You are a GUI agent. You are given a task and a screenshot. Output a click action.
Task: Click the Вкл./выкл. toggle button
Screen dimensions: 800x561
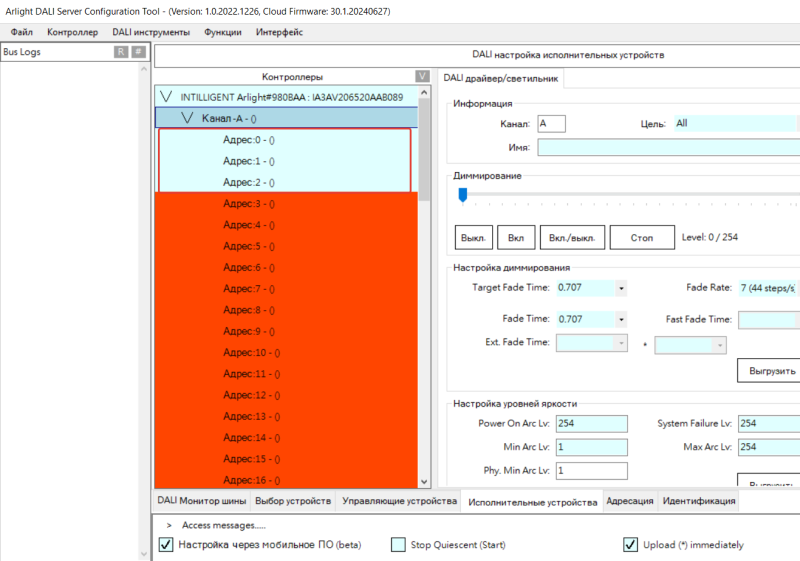(572, 238)
